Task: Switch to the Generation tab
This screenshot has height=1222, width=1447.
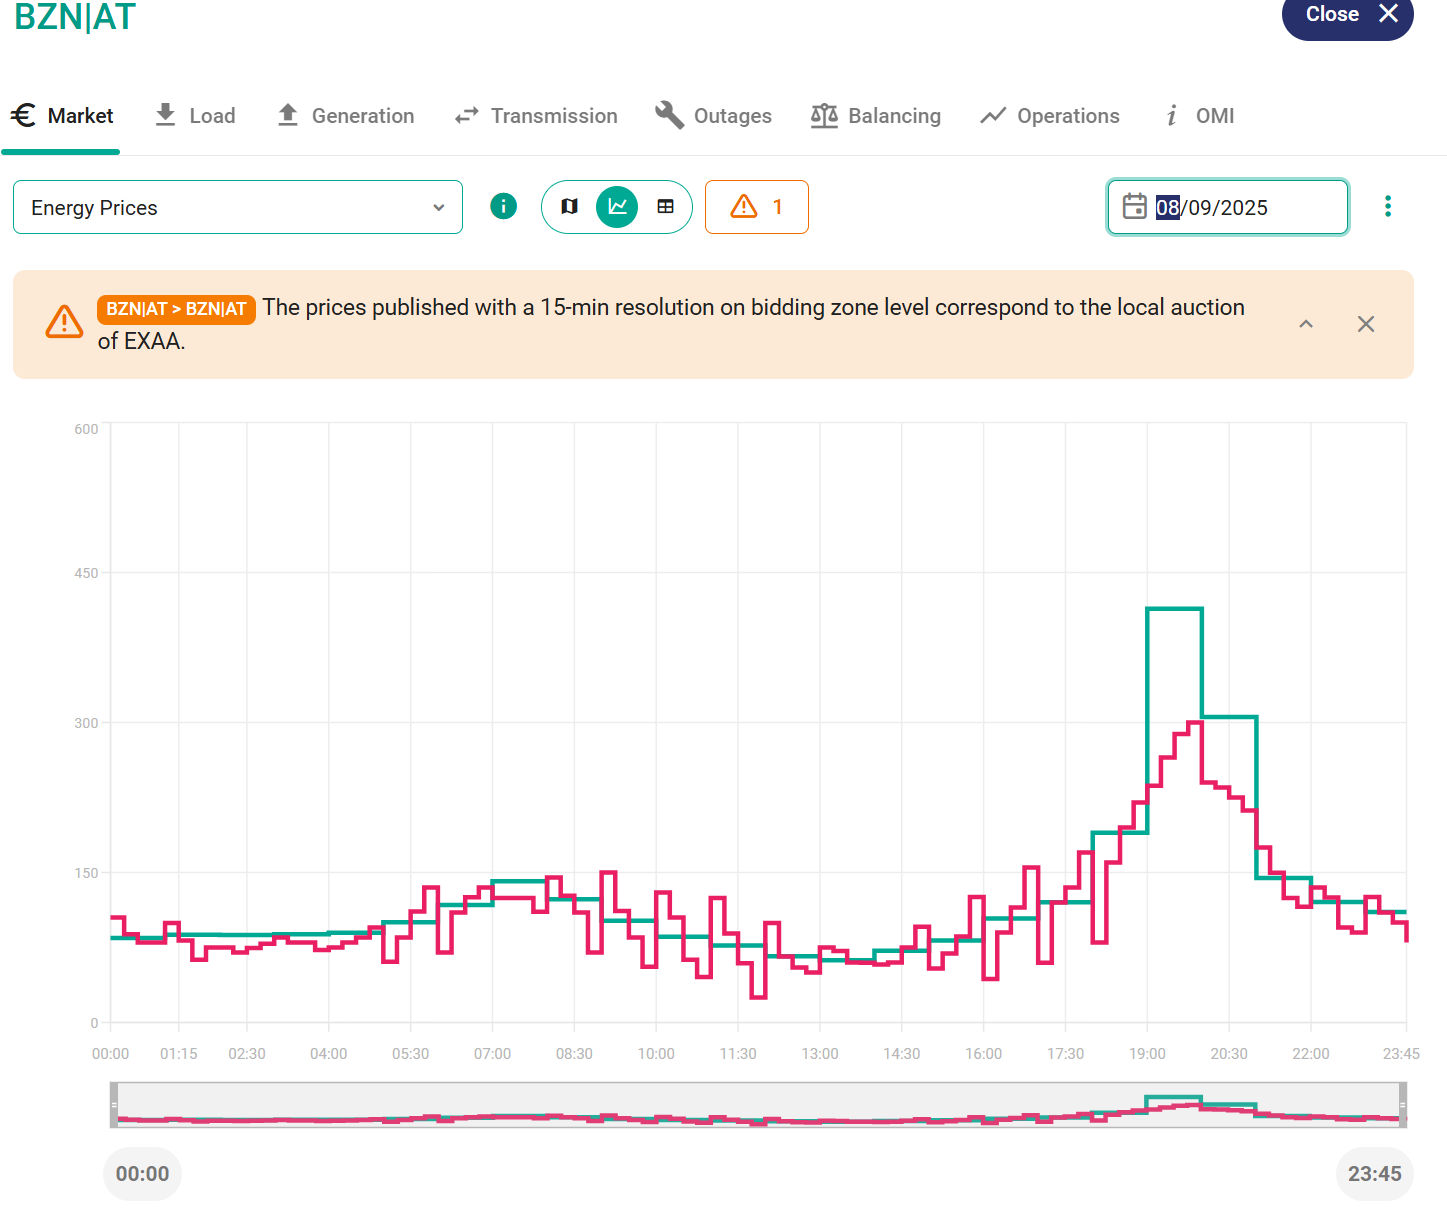Action: click(346, 116)
